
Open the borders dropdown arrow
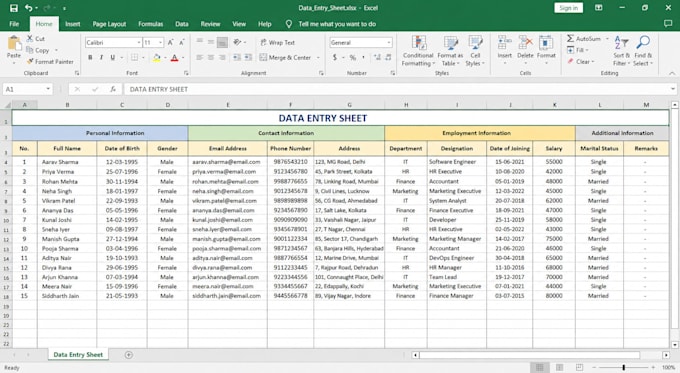143,57
